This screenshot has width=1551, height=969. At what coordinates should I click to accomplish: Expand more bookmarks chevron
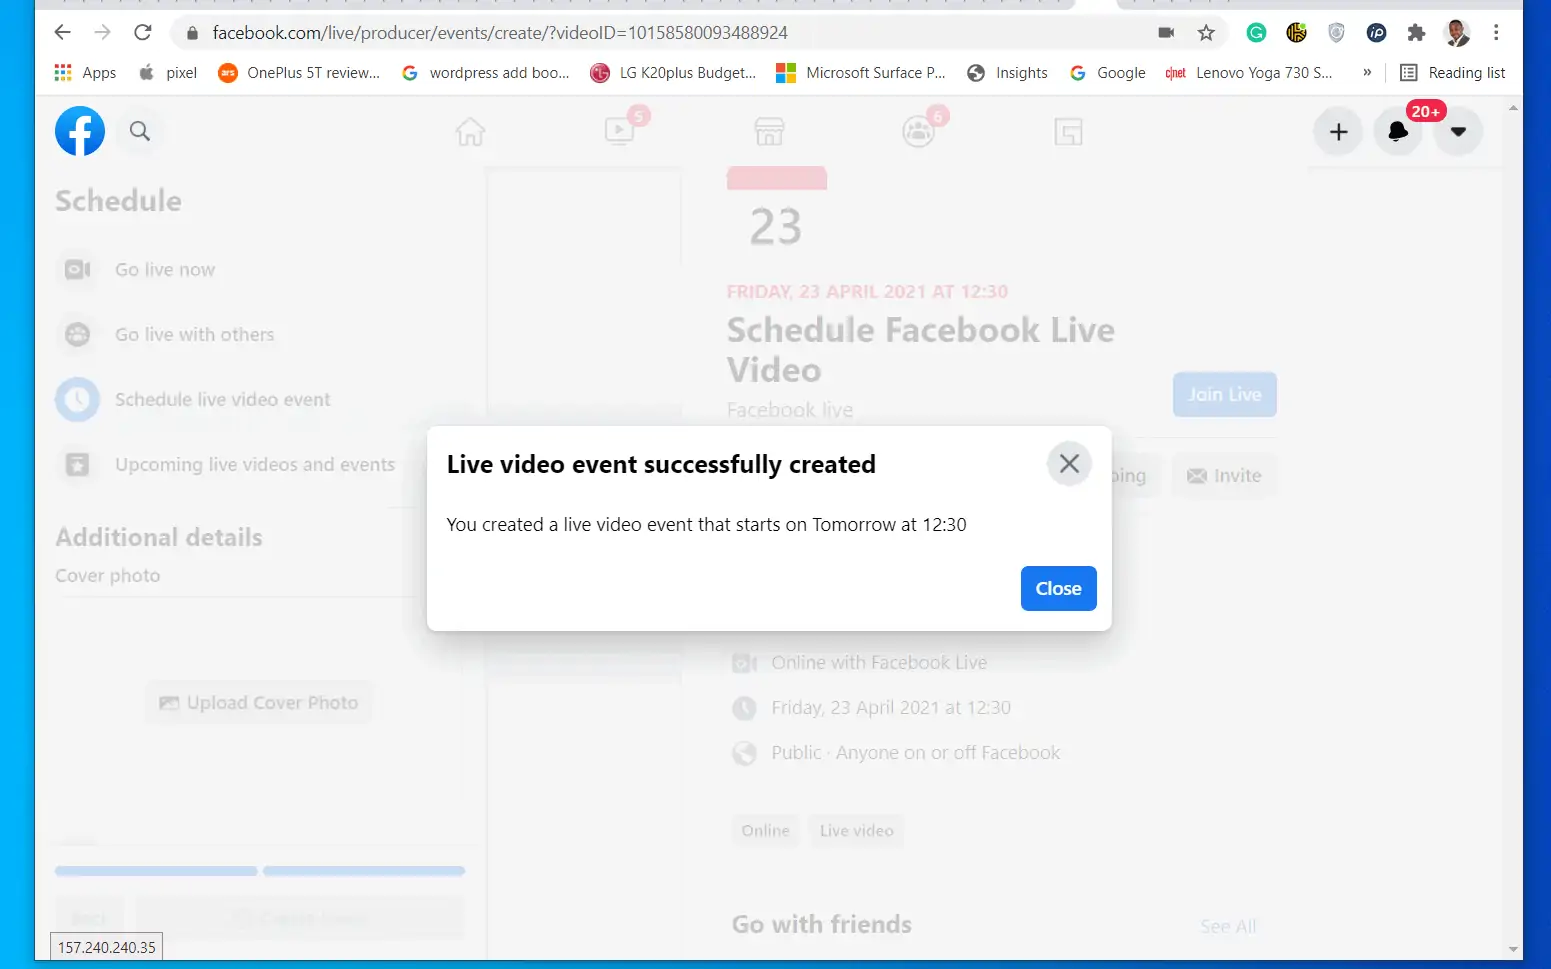coord(1367,72)
